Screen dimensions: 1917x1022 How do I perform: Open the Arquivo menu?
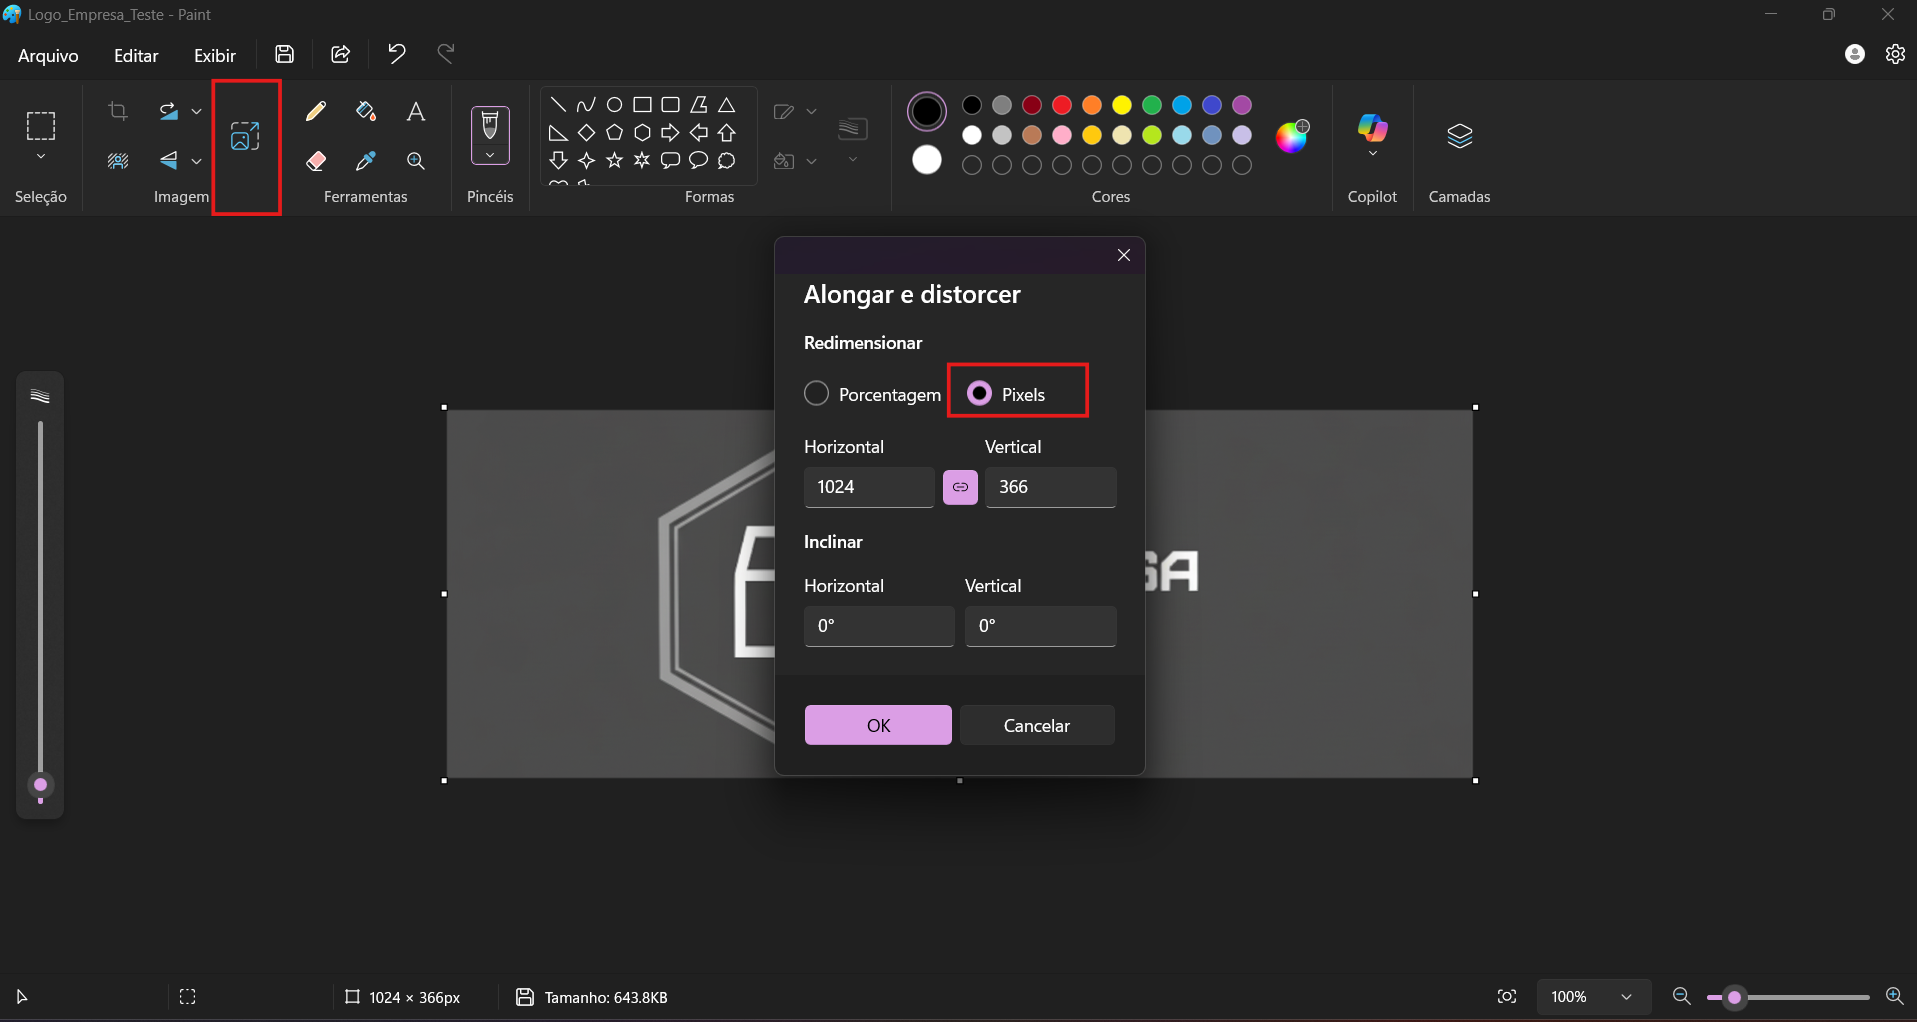click(x=48, y=55)
